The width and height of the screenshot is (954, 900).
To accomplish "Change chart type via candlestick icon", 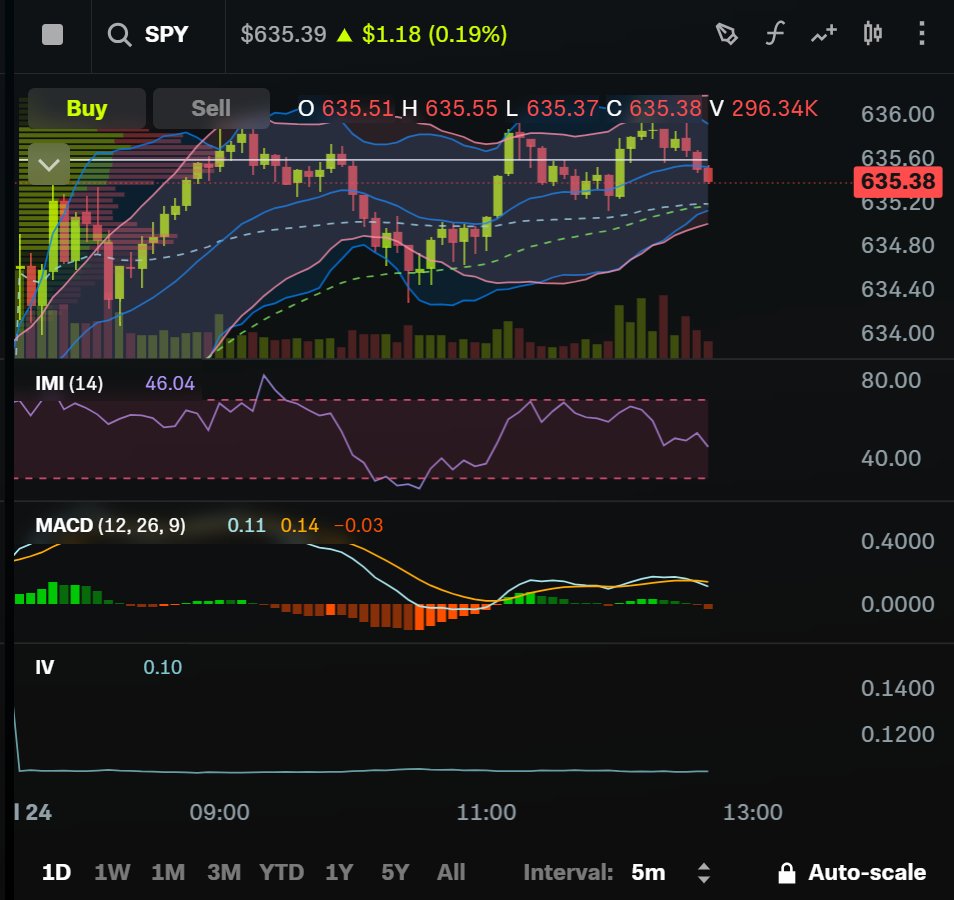I will pos(872,33).
